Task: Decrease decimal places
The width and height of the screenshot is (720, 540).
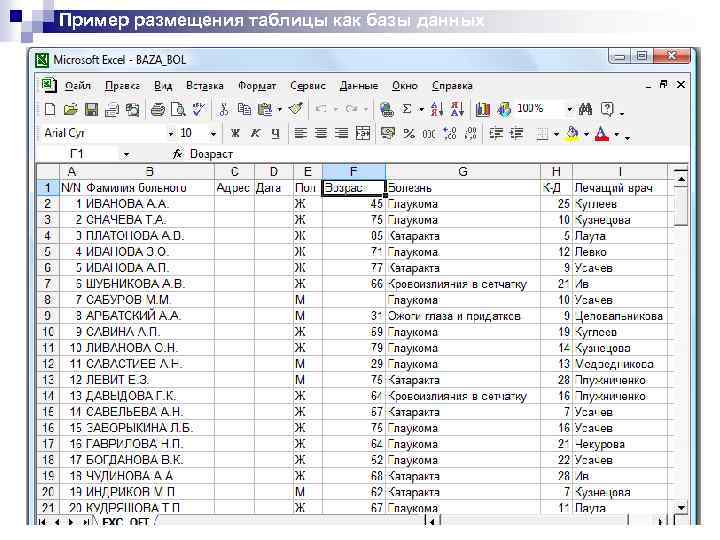Action: (x=471, y=133)
